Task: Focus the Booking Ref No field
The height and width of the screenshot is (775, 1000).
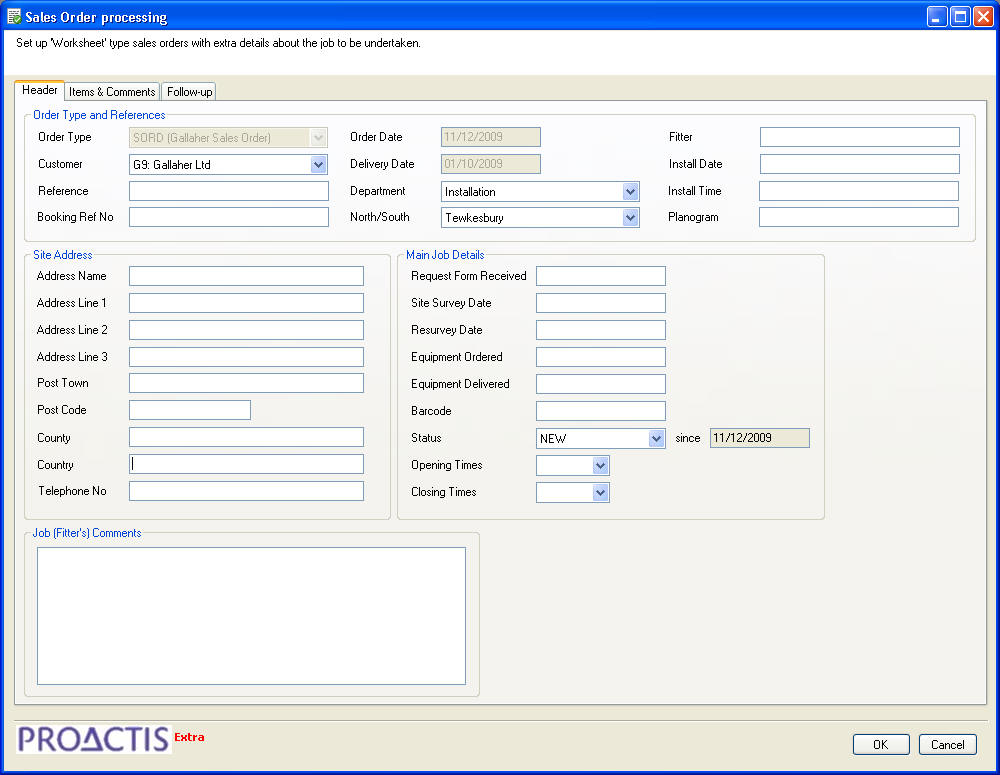Action: 228,217
